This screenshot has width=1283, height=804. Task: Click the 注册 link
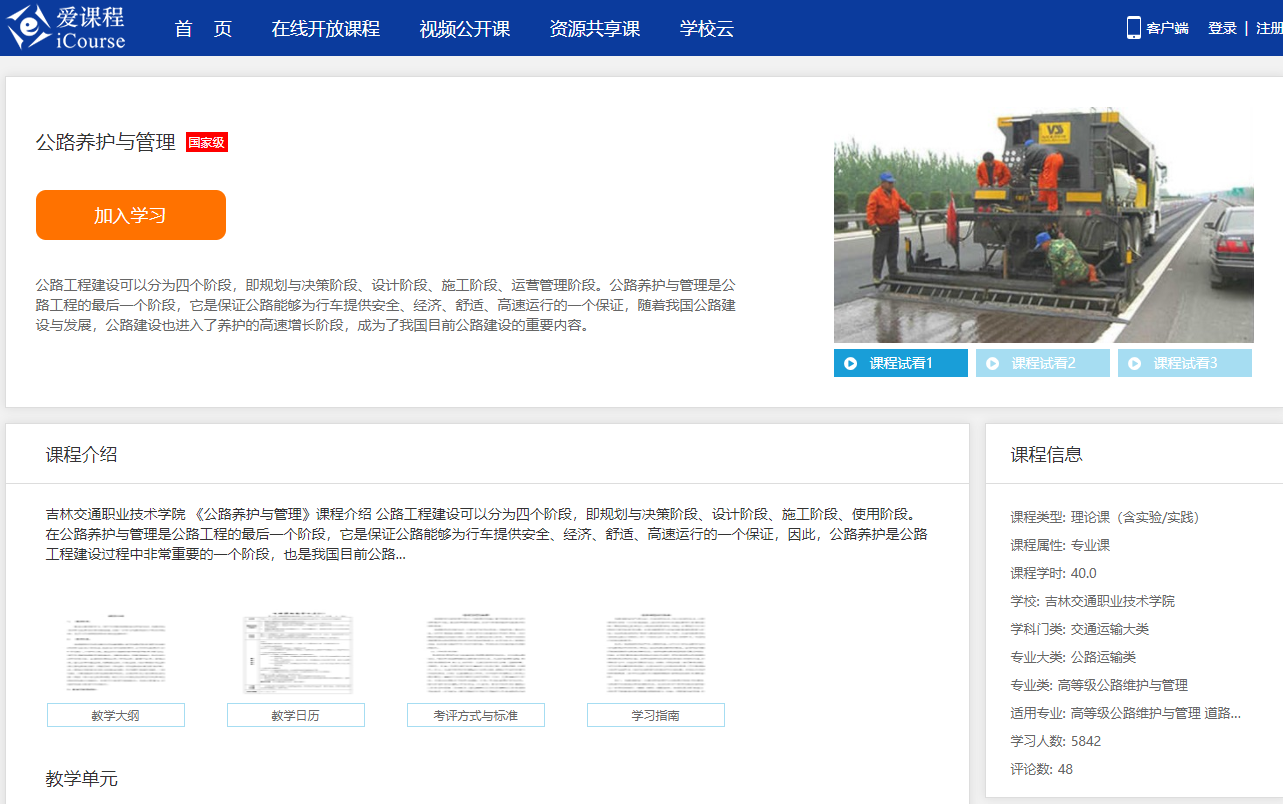tap(1268, 29)
